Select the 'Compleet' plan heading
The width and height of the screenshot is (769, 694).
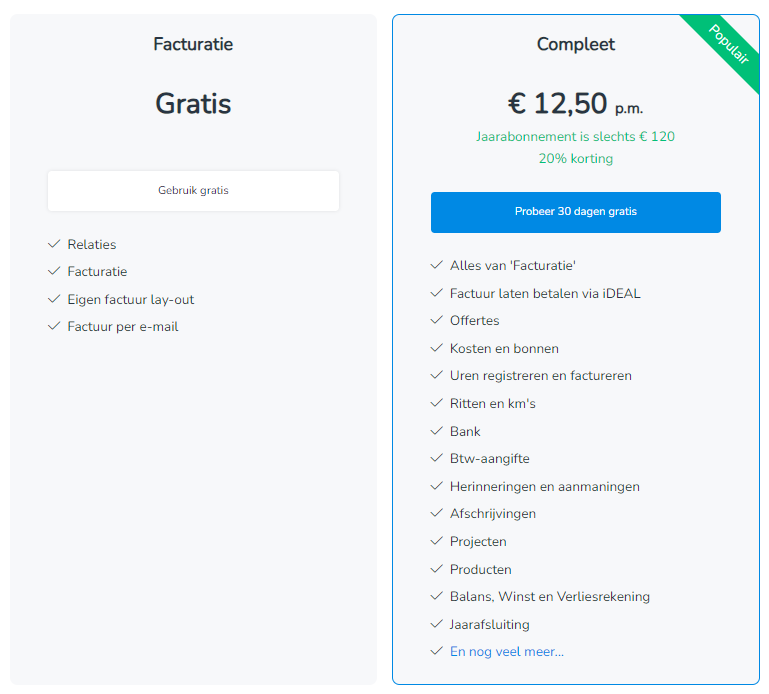[x=575, y=44]
